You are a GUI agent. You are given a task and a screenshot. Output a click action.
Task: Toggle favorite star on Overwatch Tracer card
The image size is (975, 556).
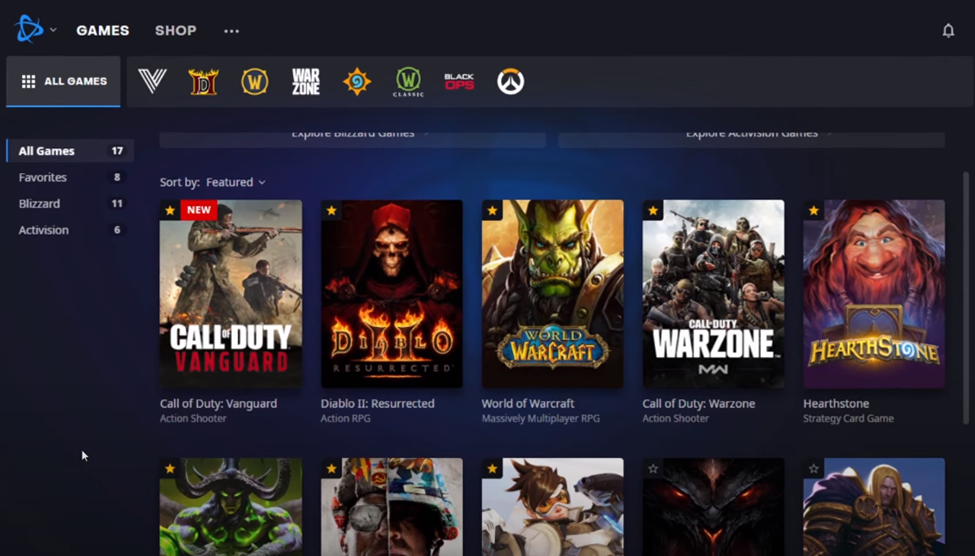coord(492,468)
